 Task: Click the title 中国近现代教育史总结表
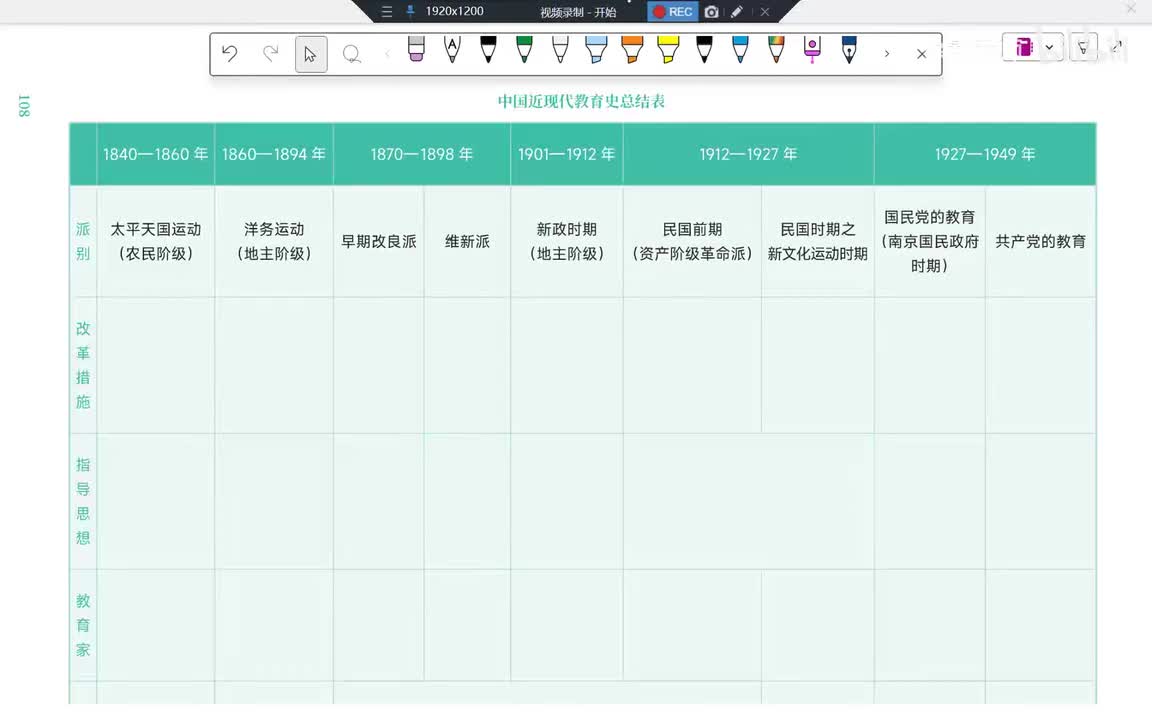pos(581,101)
